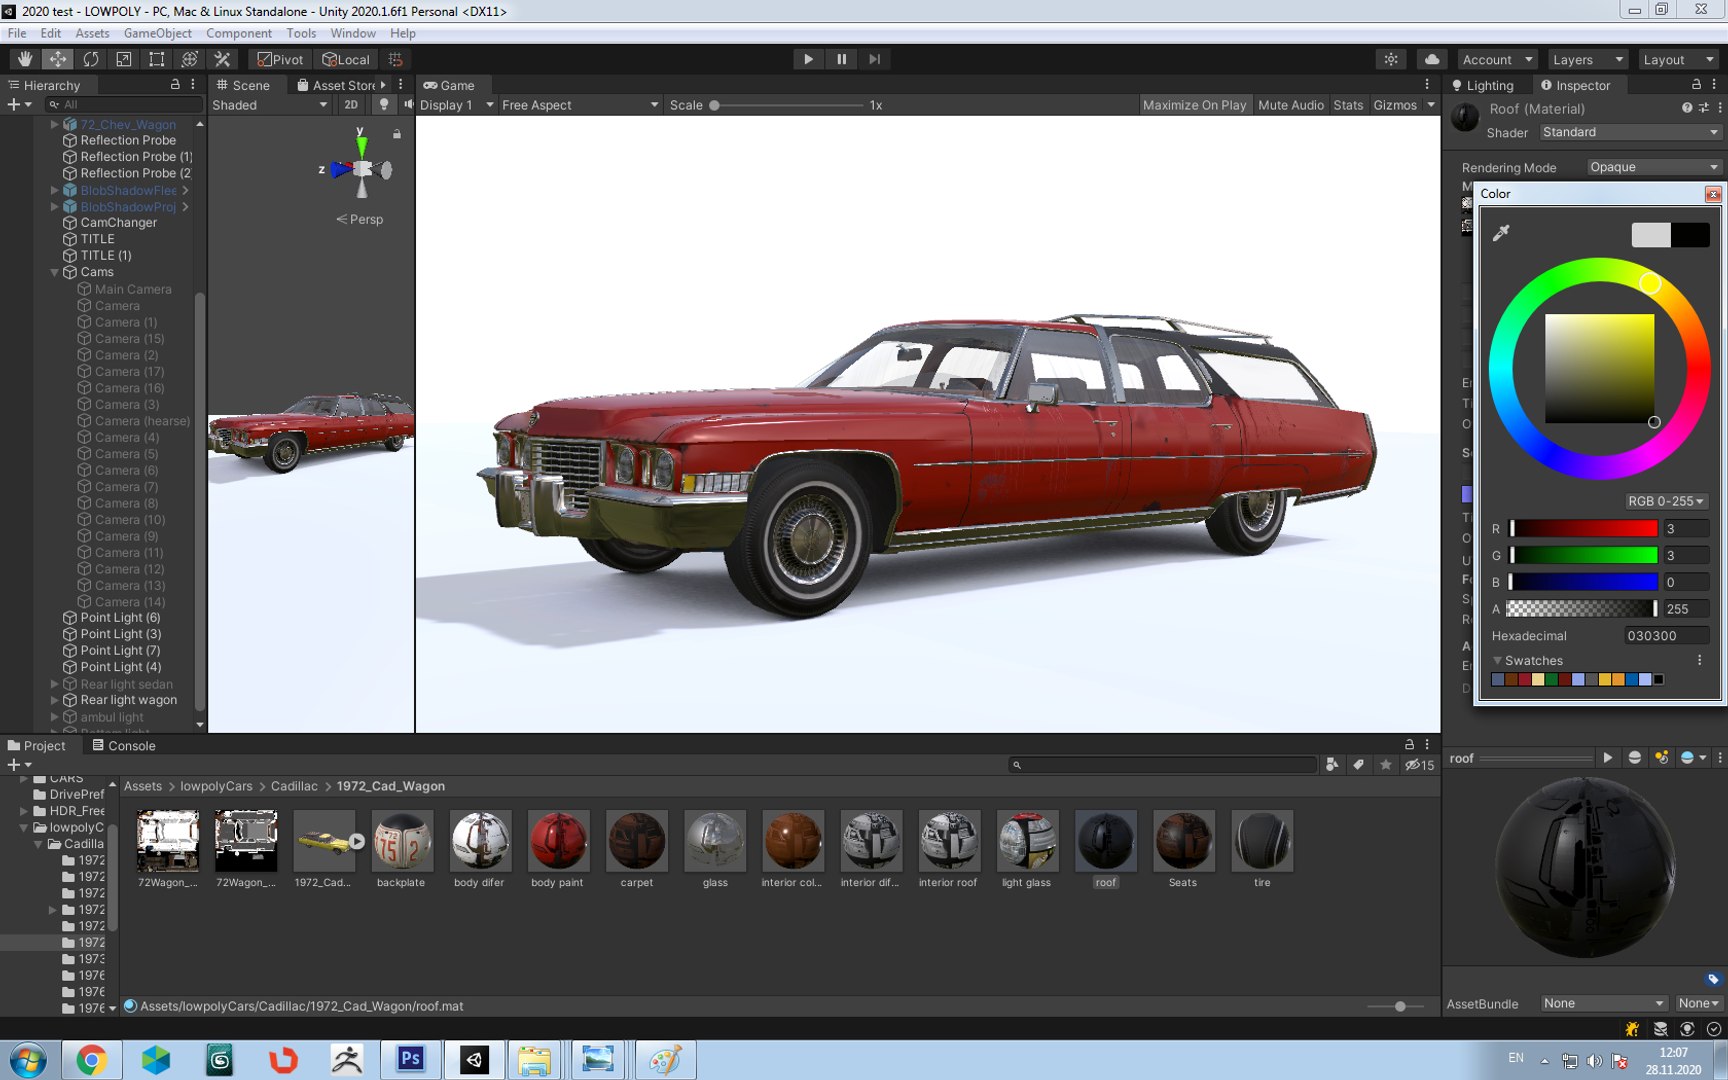Open custom editor tools wrench icon
Screen dimensions: 1728x1080
click(223, 59)
